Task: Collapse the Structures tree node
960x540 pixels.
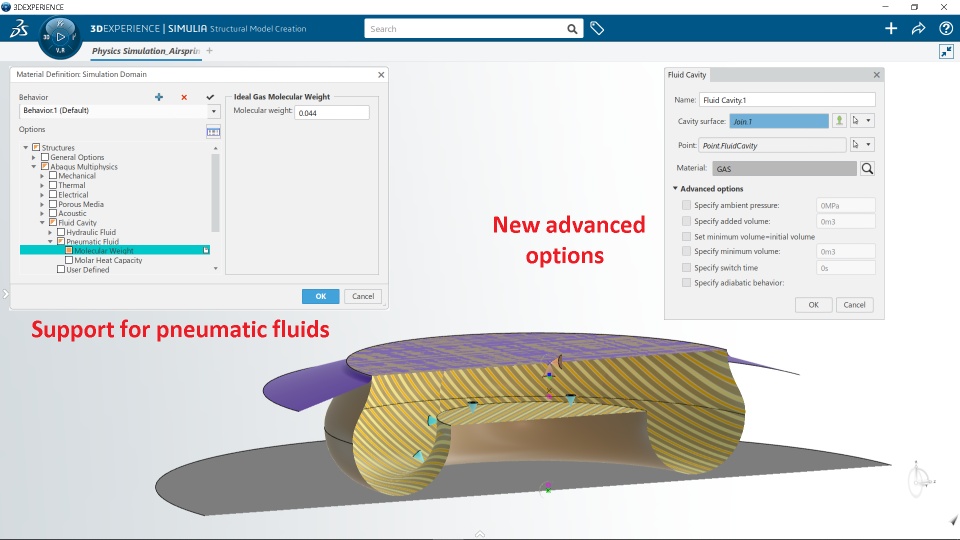Action: point(26,148)
